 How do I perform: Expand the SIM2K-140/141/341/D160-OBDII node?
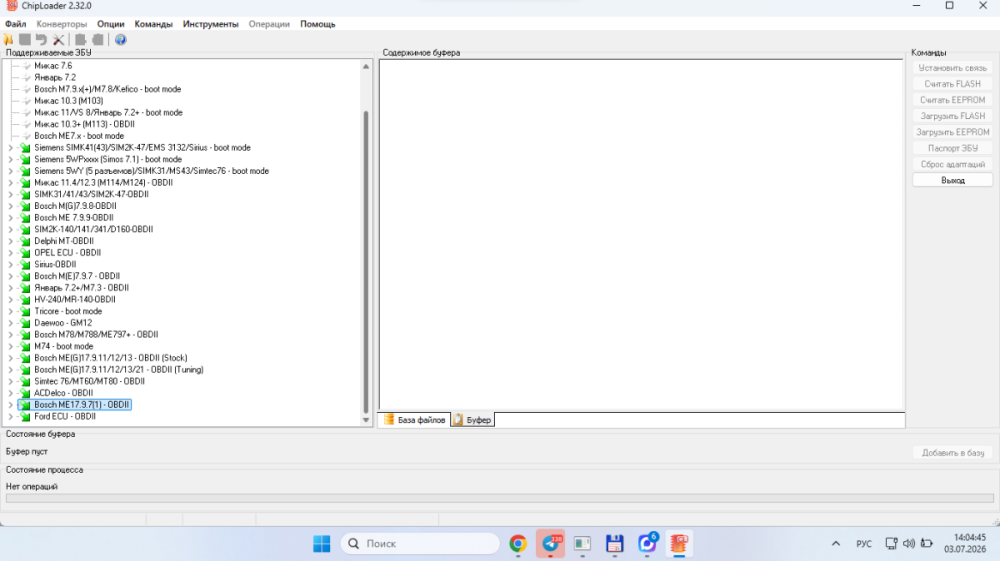[10, 230]
